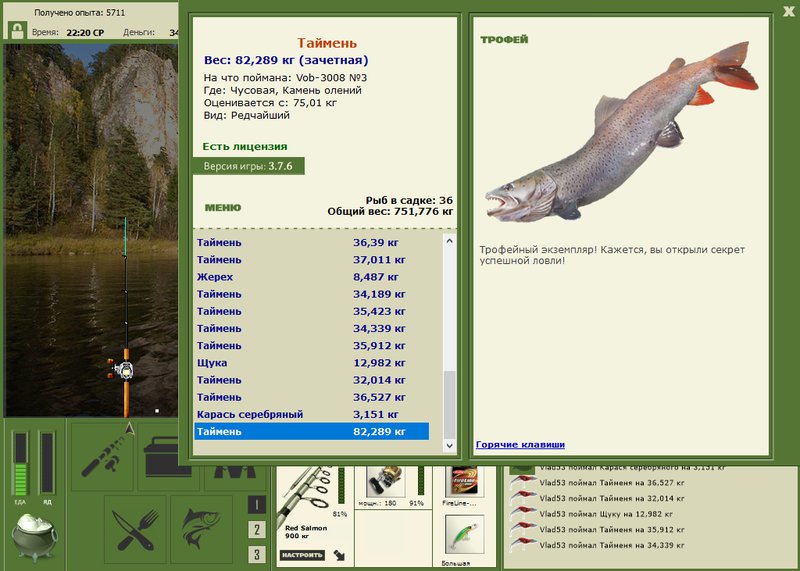Click the lure icon beside Тайменя 32,014 message
The image size is (800, 571).
pyautogui.click(x=523, y=498)
